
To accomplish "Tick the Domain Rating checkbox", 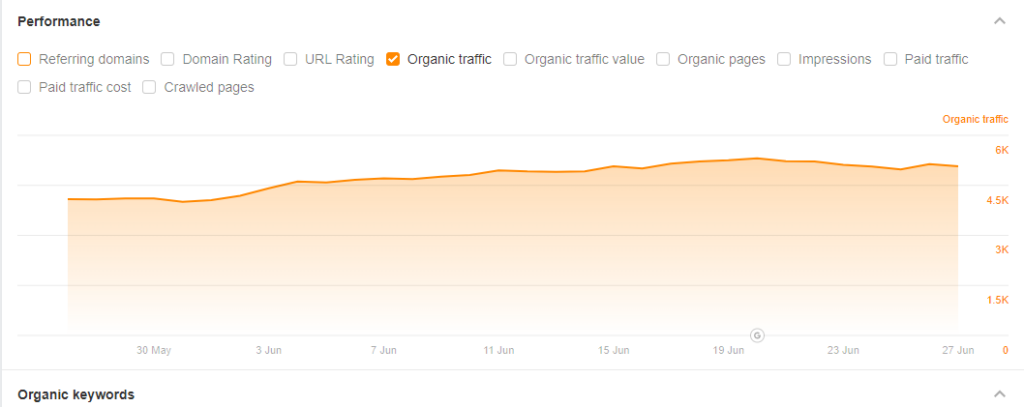I will [x=168, y=59].
